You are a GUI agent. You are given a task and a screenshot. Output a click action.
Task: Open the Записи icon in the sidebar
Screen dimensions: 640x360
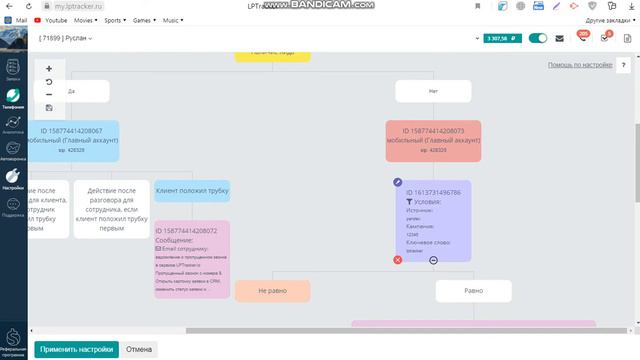tap(13, 70)
